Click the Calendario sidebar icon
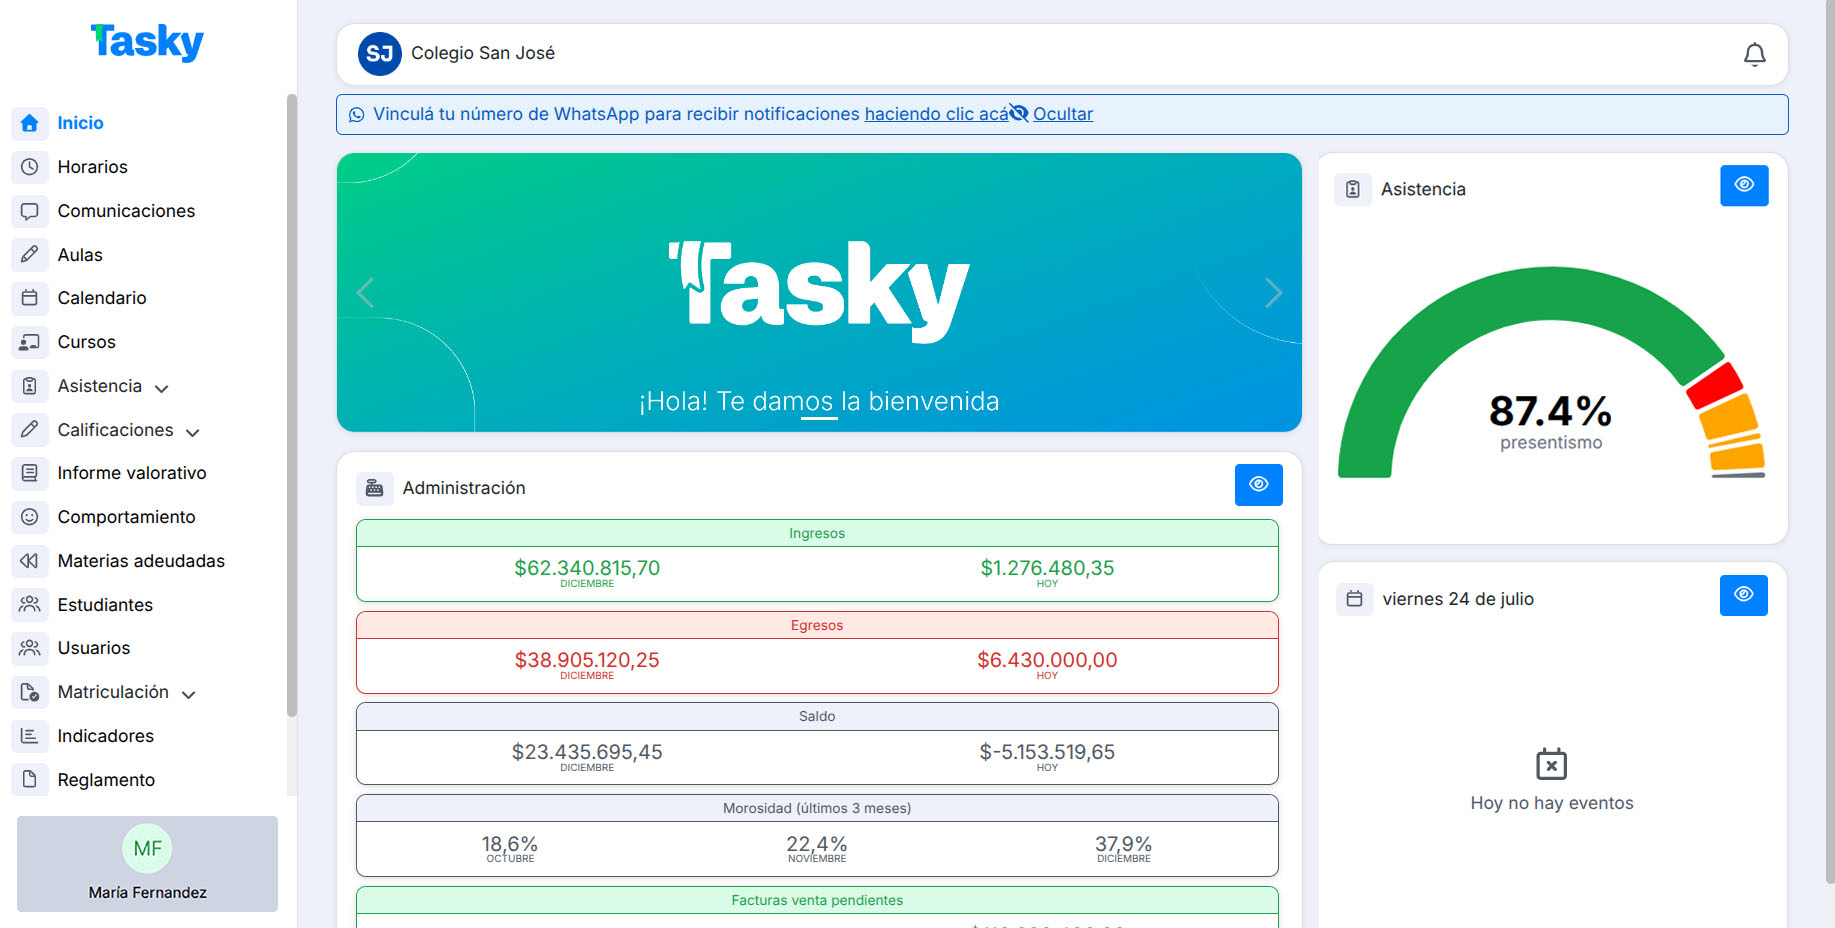Screen dimensions: 1835x928 coord(30,298)
